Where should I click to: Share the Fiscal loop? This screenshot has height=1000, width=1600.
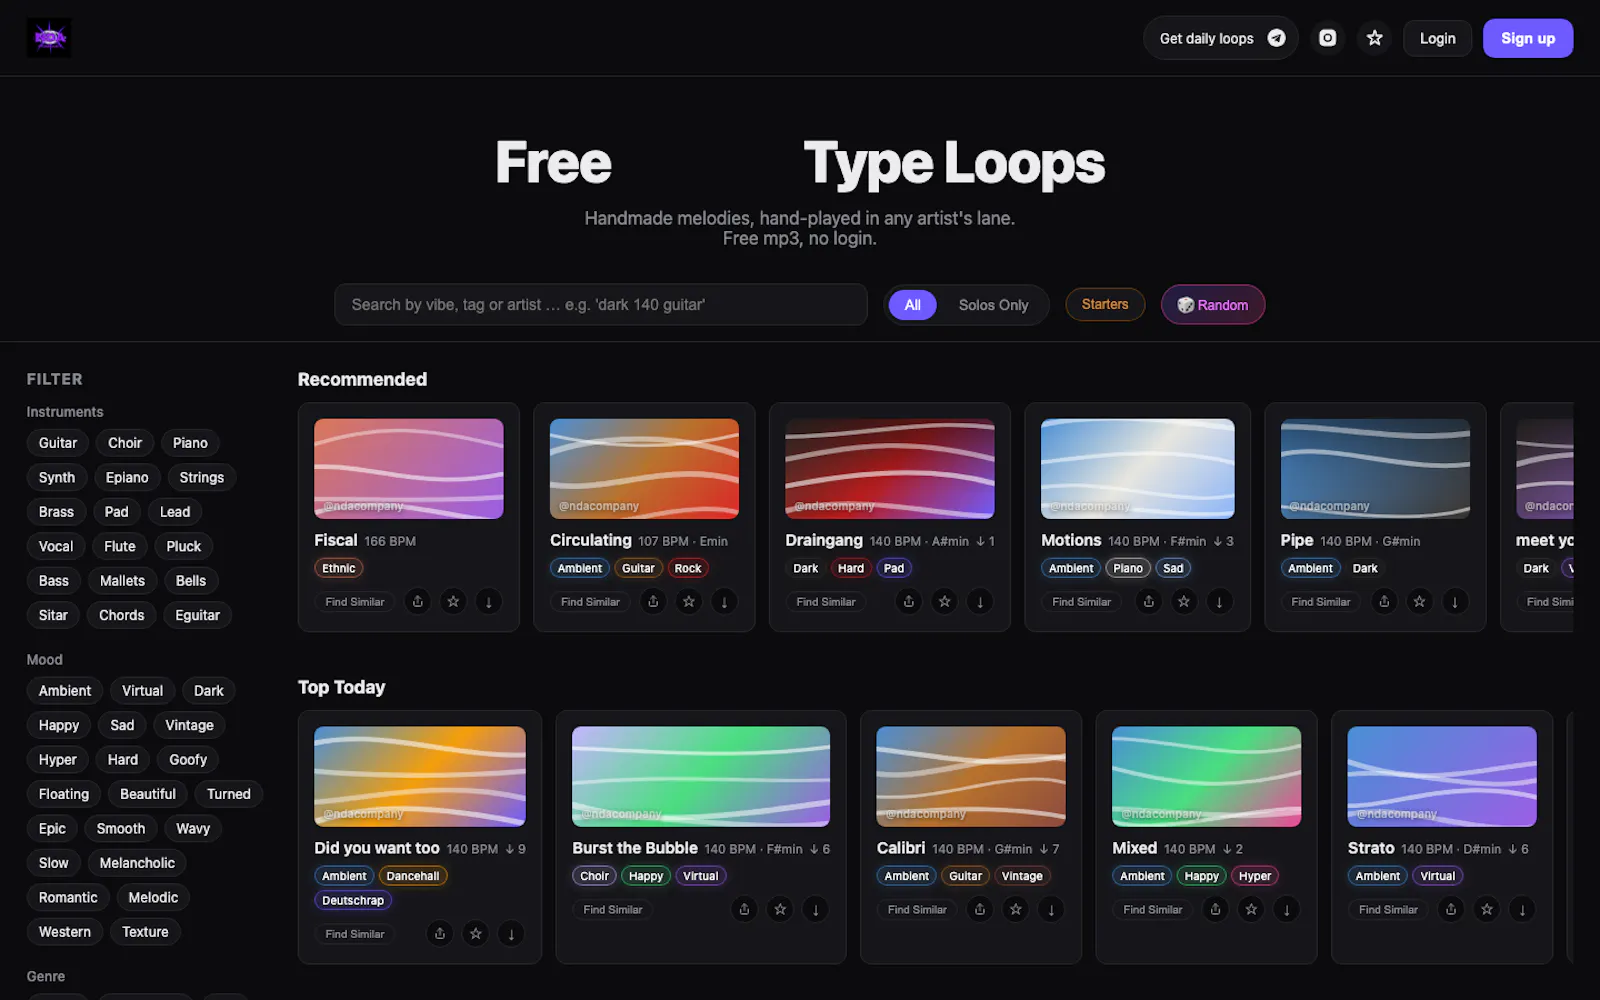point(418,601)
